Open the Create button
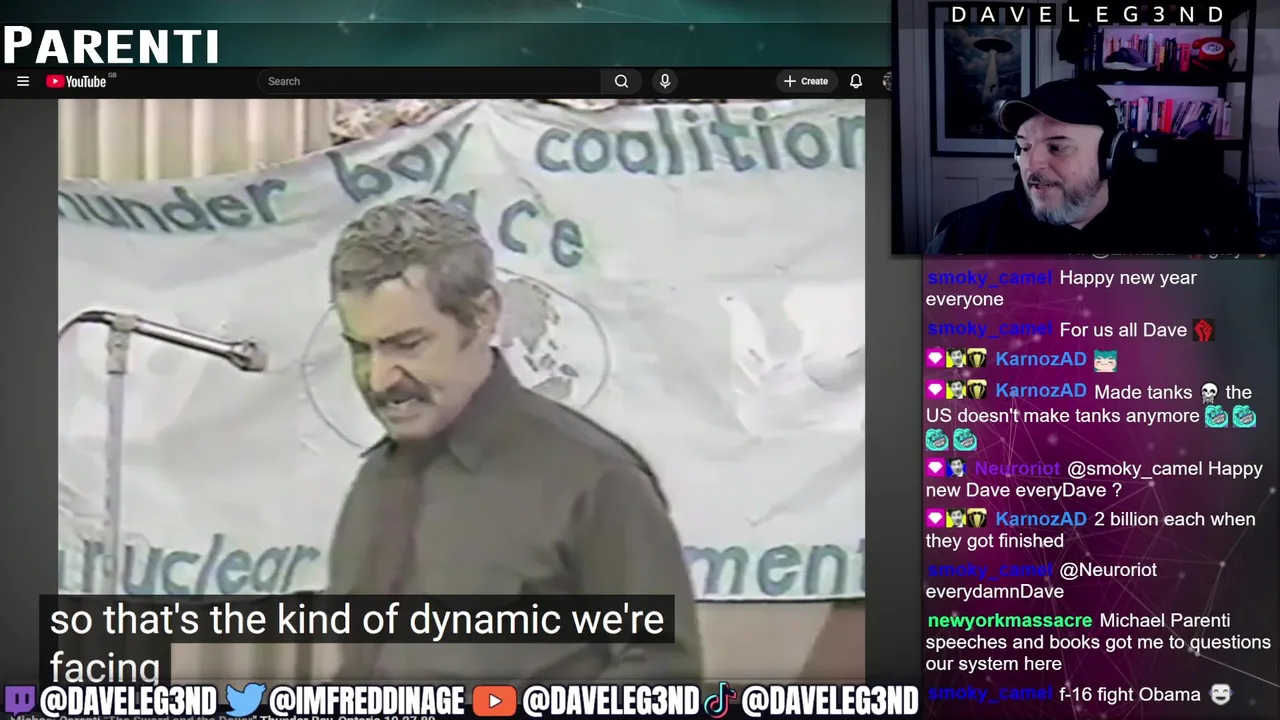The image size is (1280, 720). click(806, 81)
